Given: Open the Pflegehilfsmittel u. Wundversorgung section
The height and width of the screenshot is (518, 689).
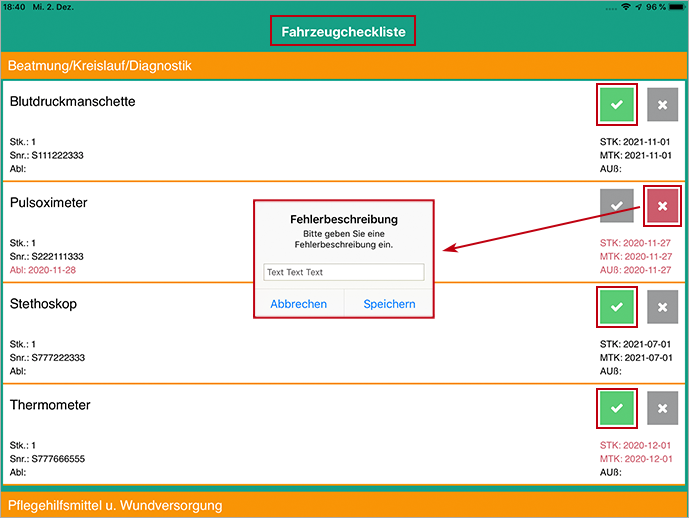Looking at the screenshot, I should (344, 505).
